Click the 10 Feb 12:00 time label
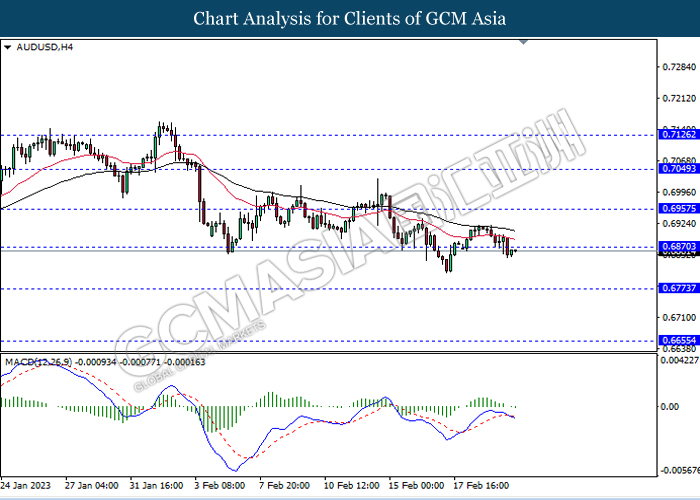Screen dimensions: 700x500 (x=351, y=485)
